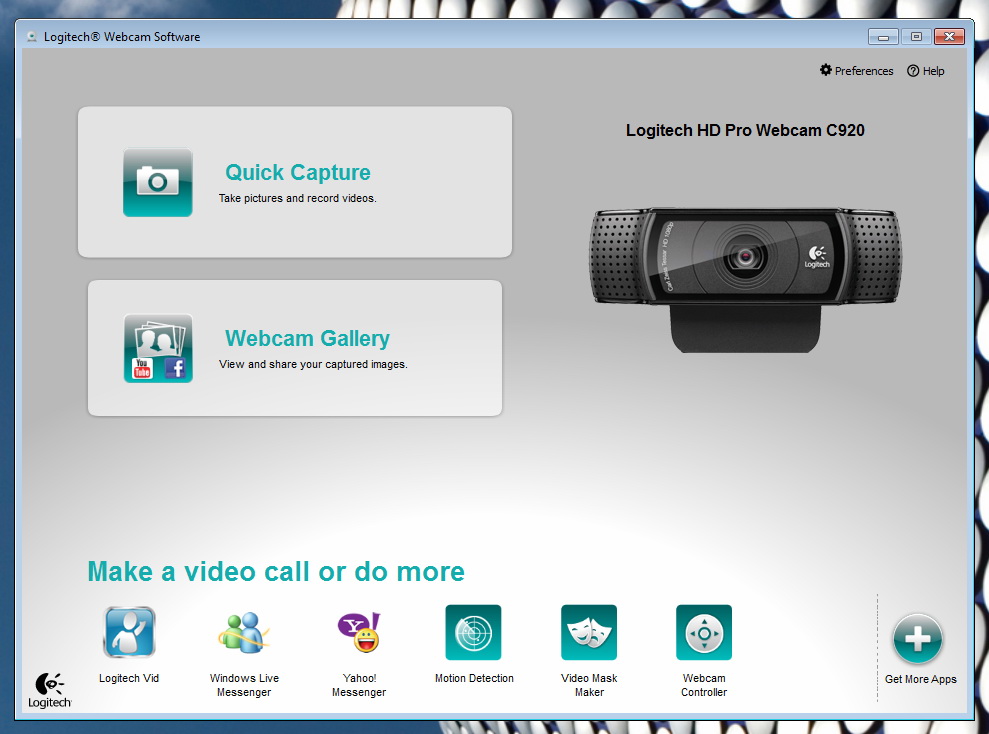The height and width of the screenshot is (734, 989).
Task: Launch Yahoo! Messenger icon
Action: [359, 632]
